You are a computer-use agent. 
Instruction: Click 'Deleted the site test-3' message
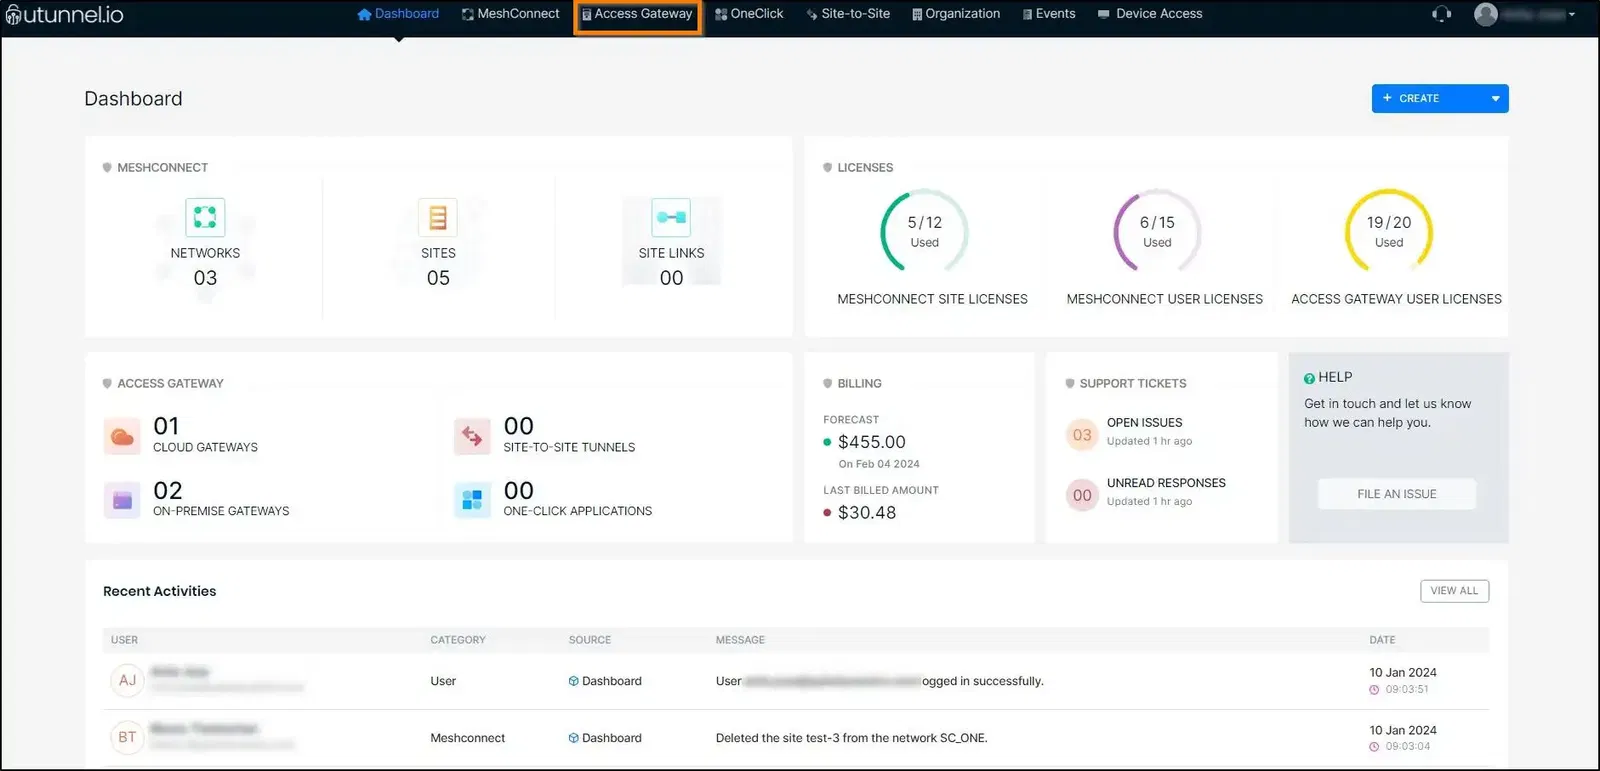point(851,738)
